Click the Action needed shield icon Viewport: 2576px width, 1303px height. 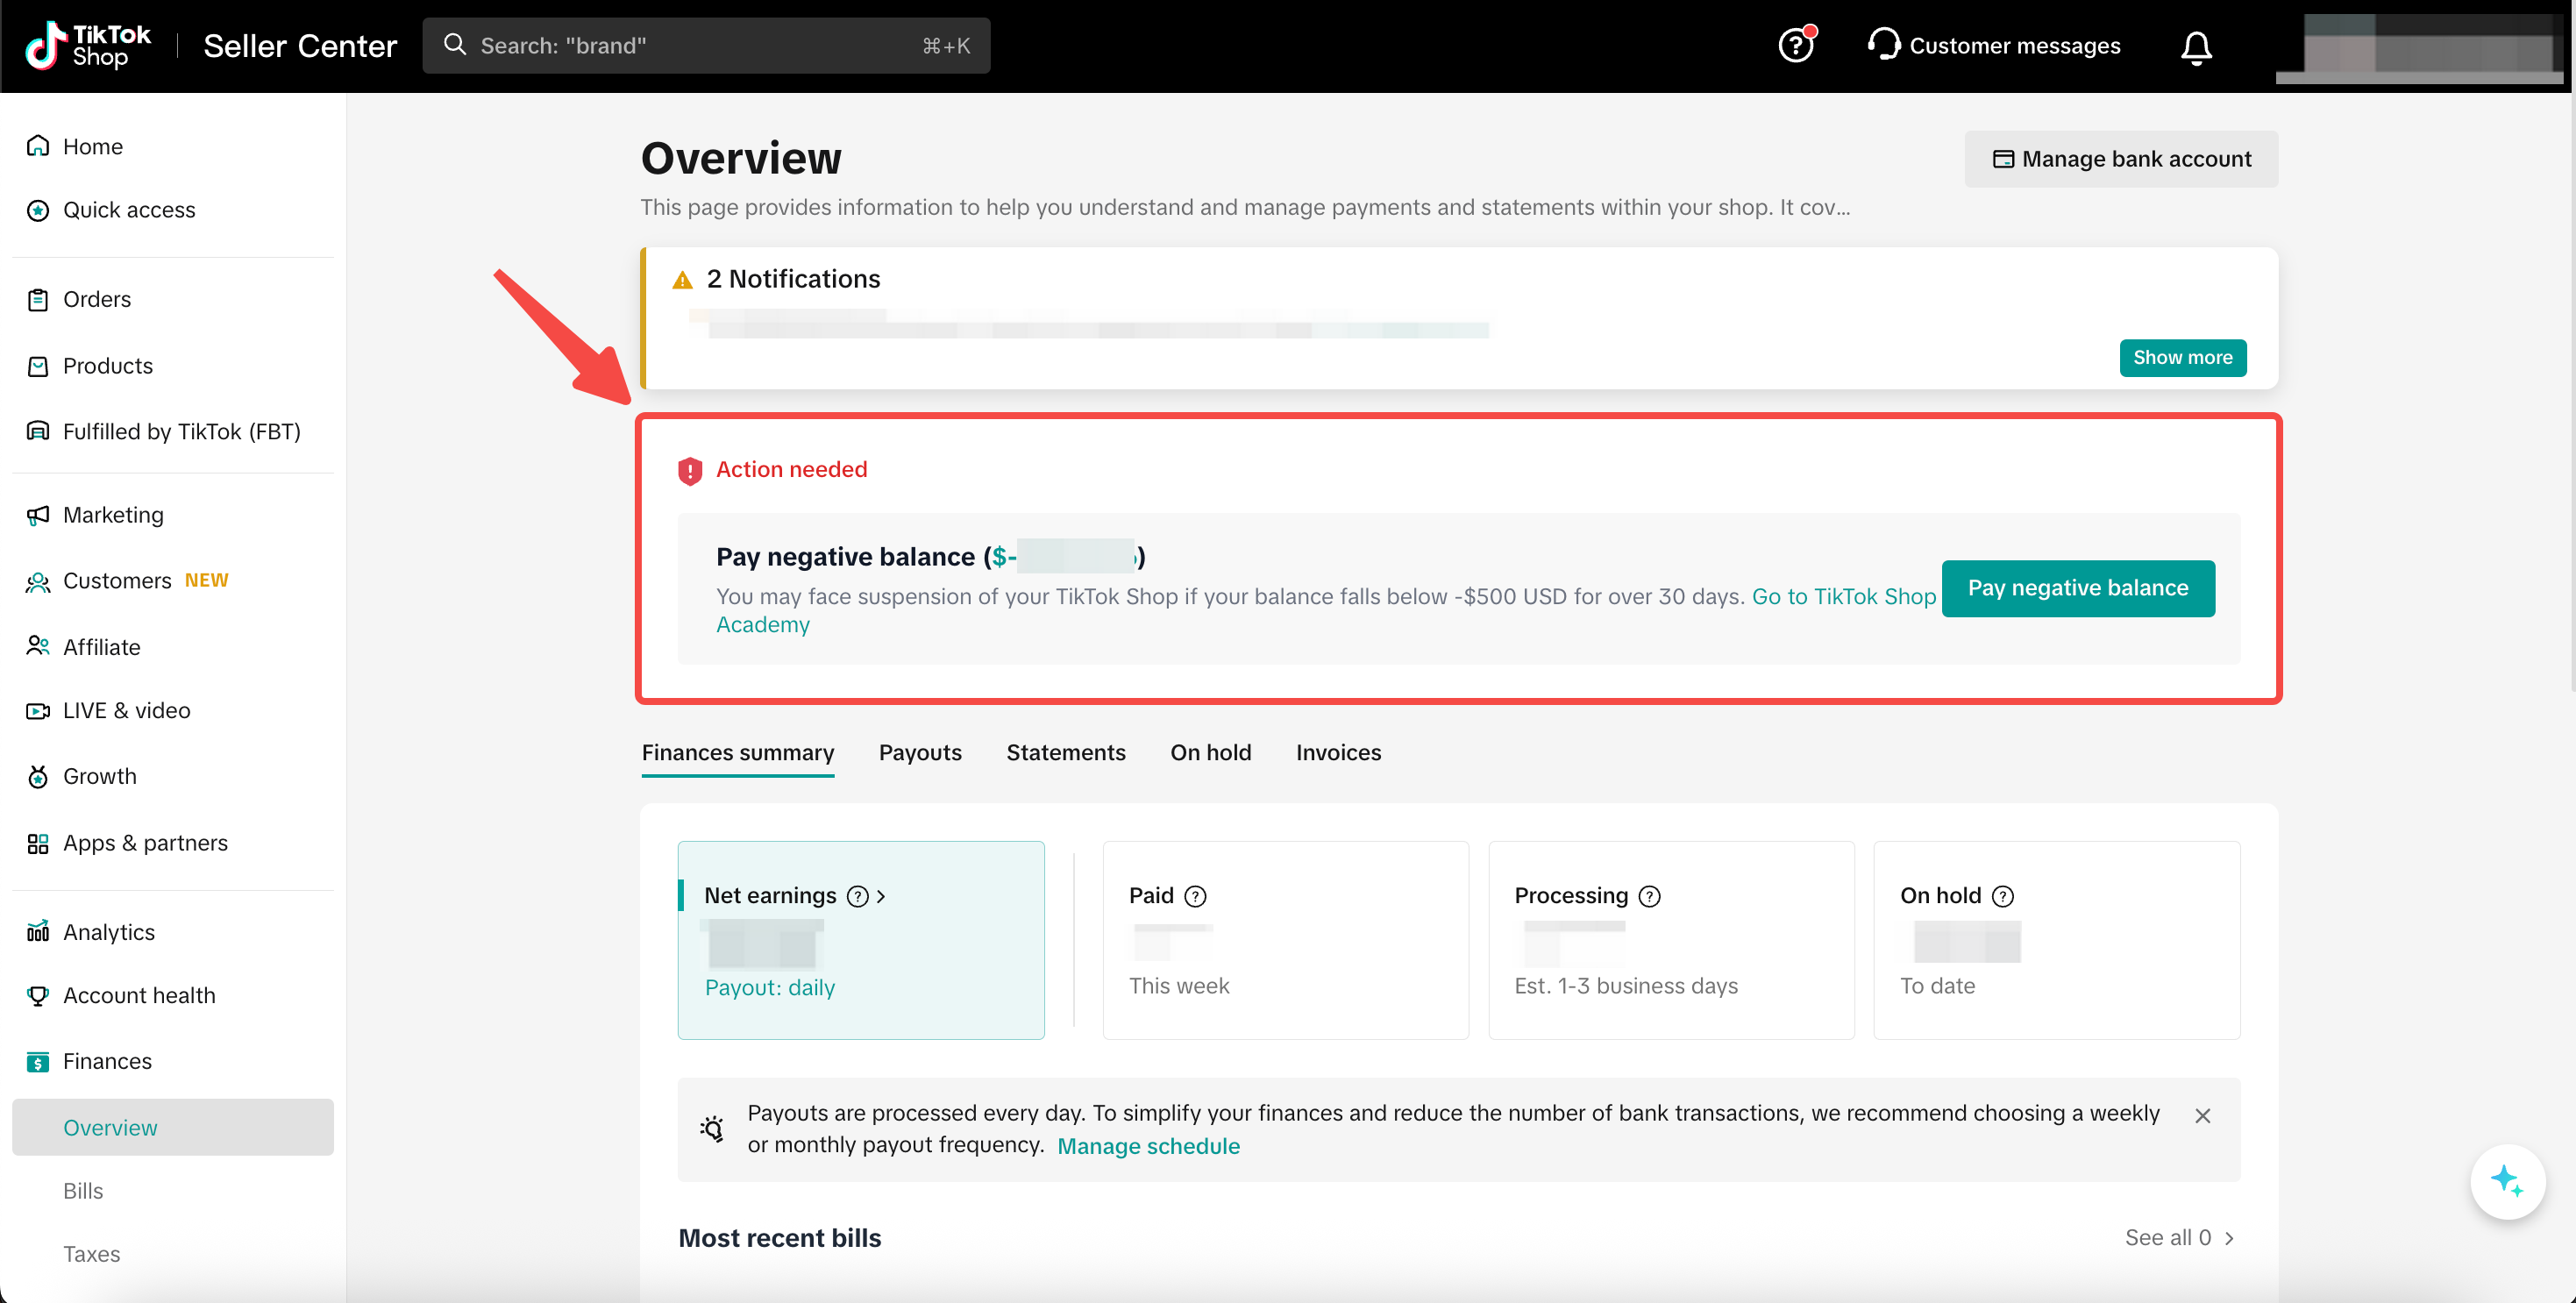689,471
